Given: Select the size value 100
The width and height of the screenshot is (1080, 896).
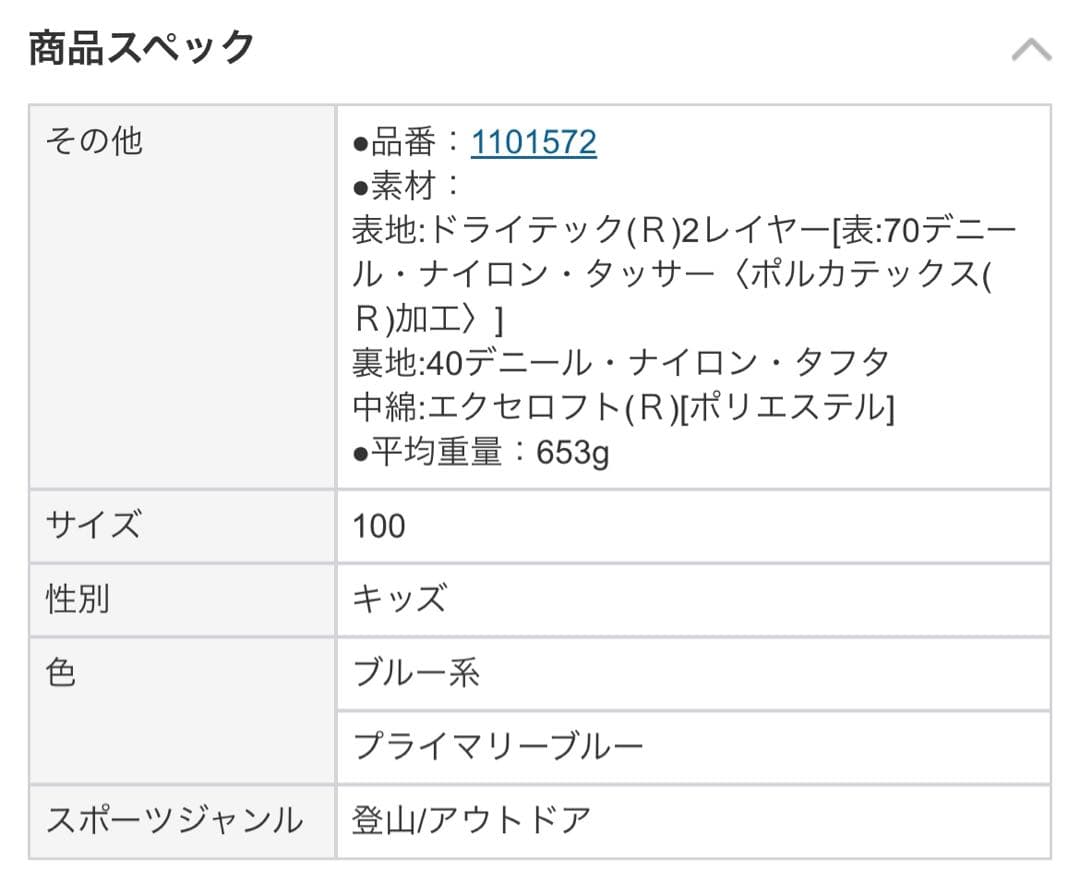Looking at the screenshot, I should (x=379, y=526).
